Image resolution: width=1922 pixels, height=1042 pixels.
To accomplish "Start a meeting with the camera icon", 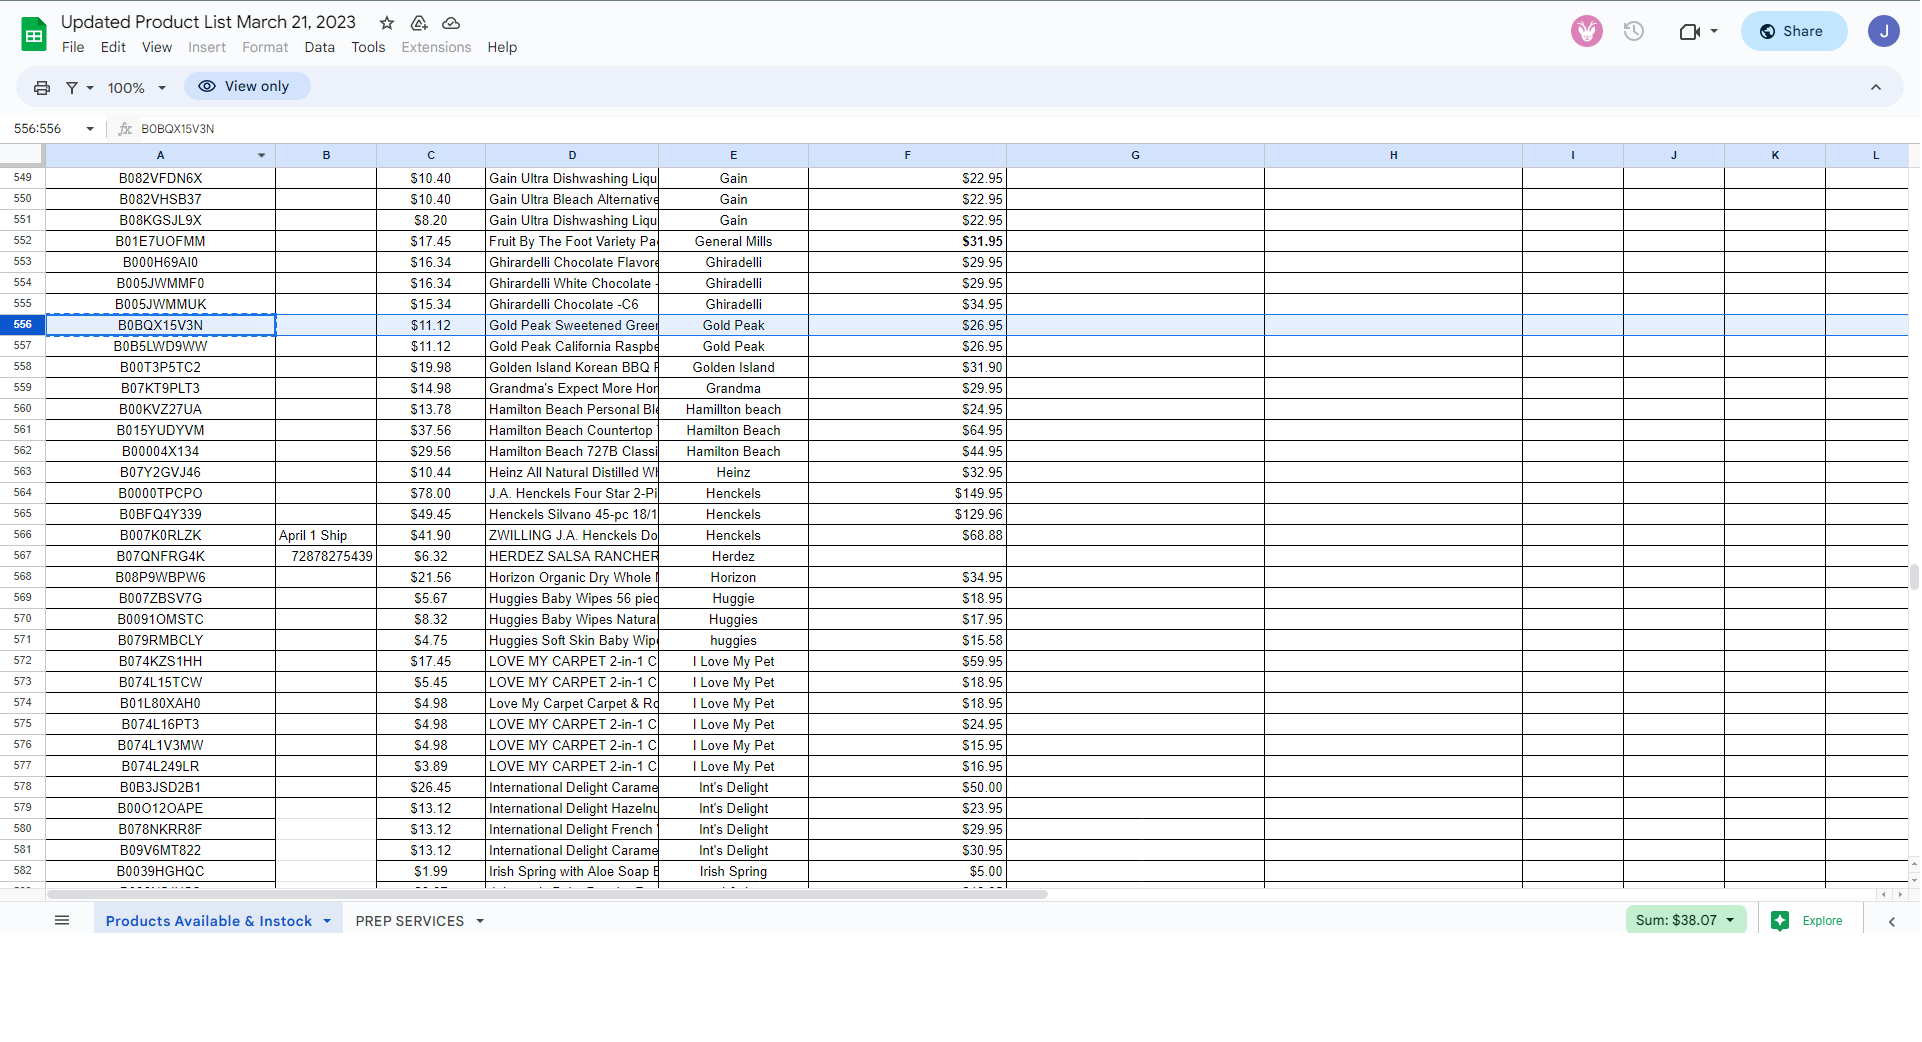I will (x=1689, y=31).
